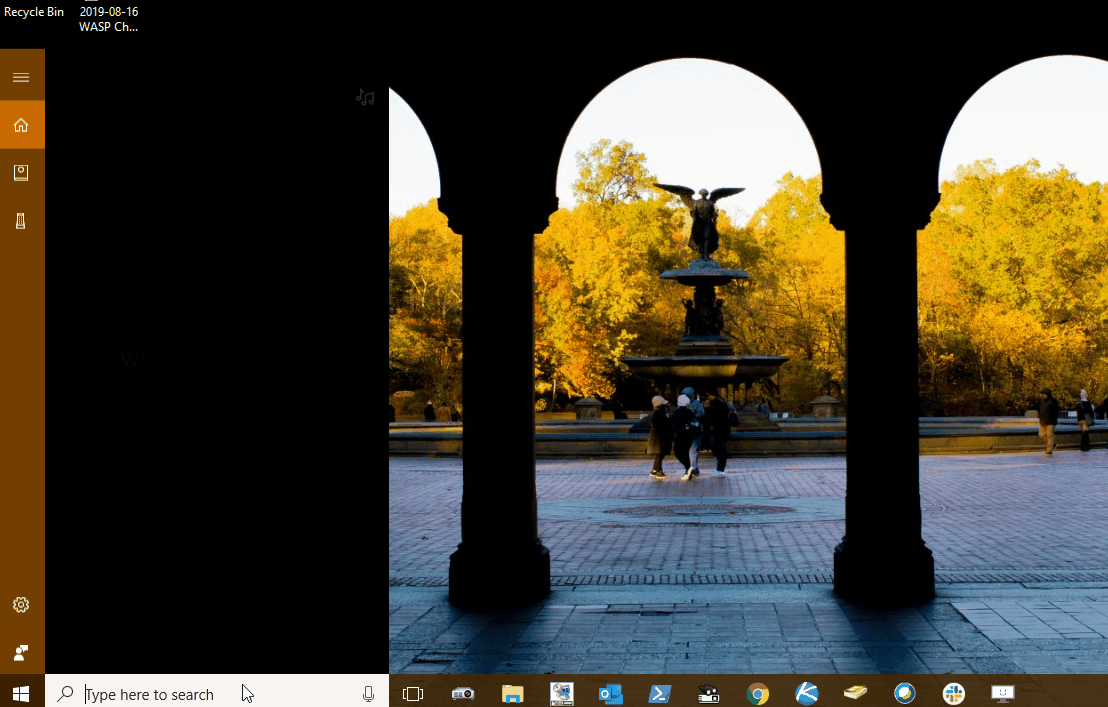
Task: Select the Recycle Bin desktop shortcut
Action: point(34,12)
